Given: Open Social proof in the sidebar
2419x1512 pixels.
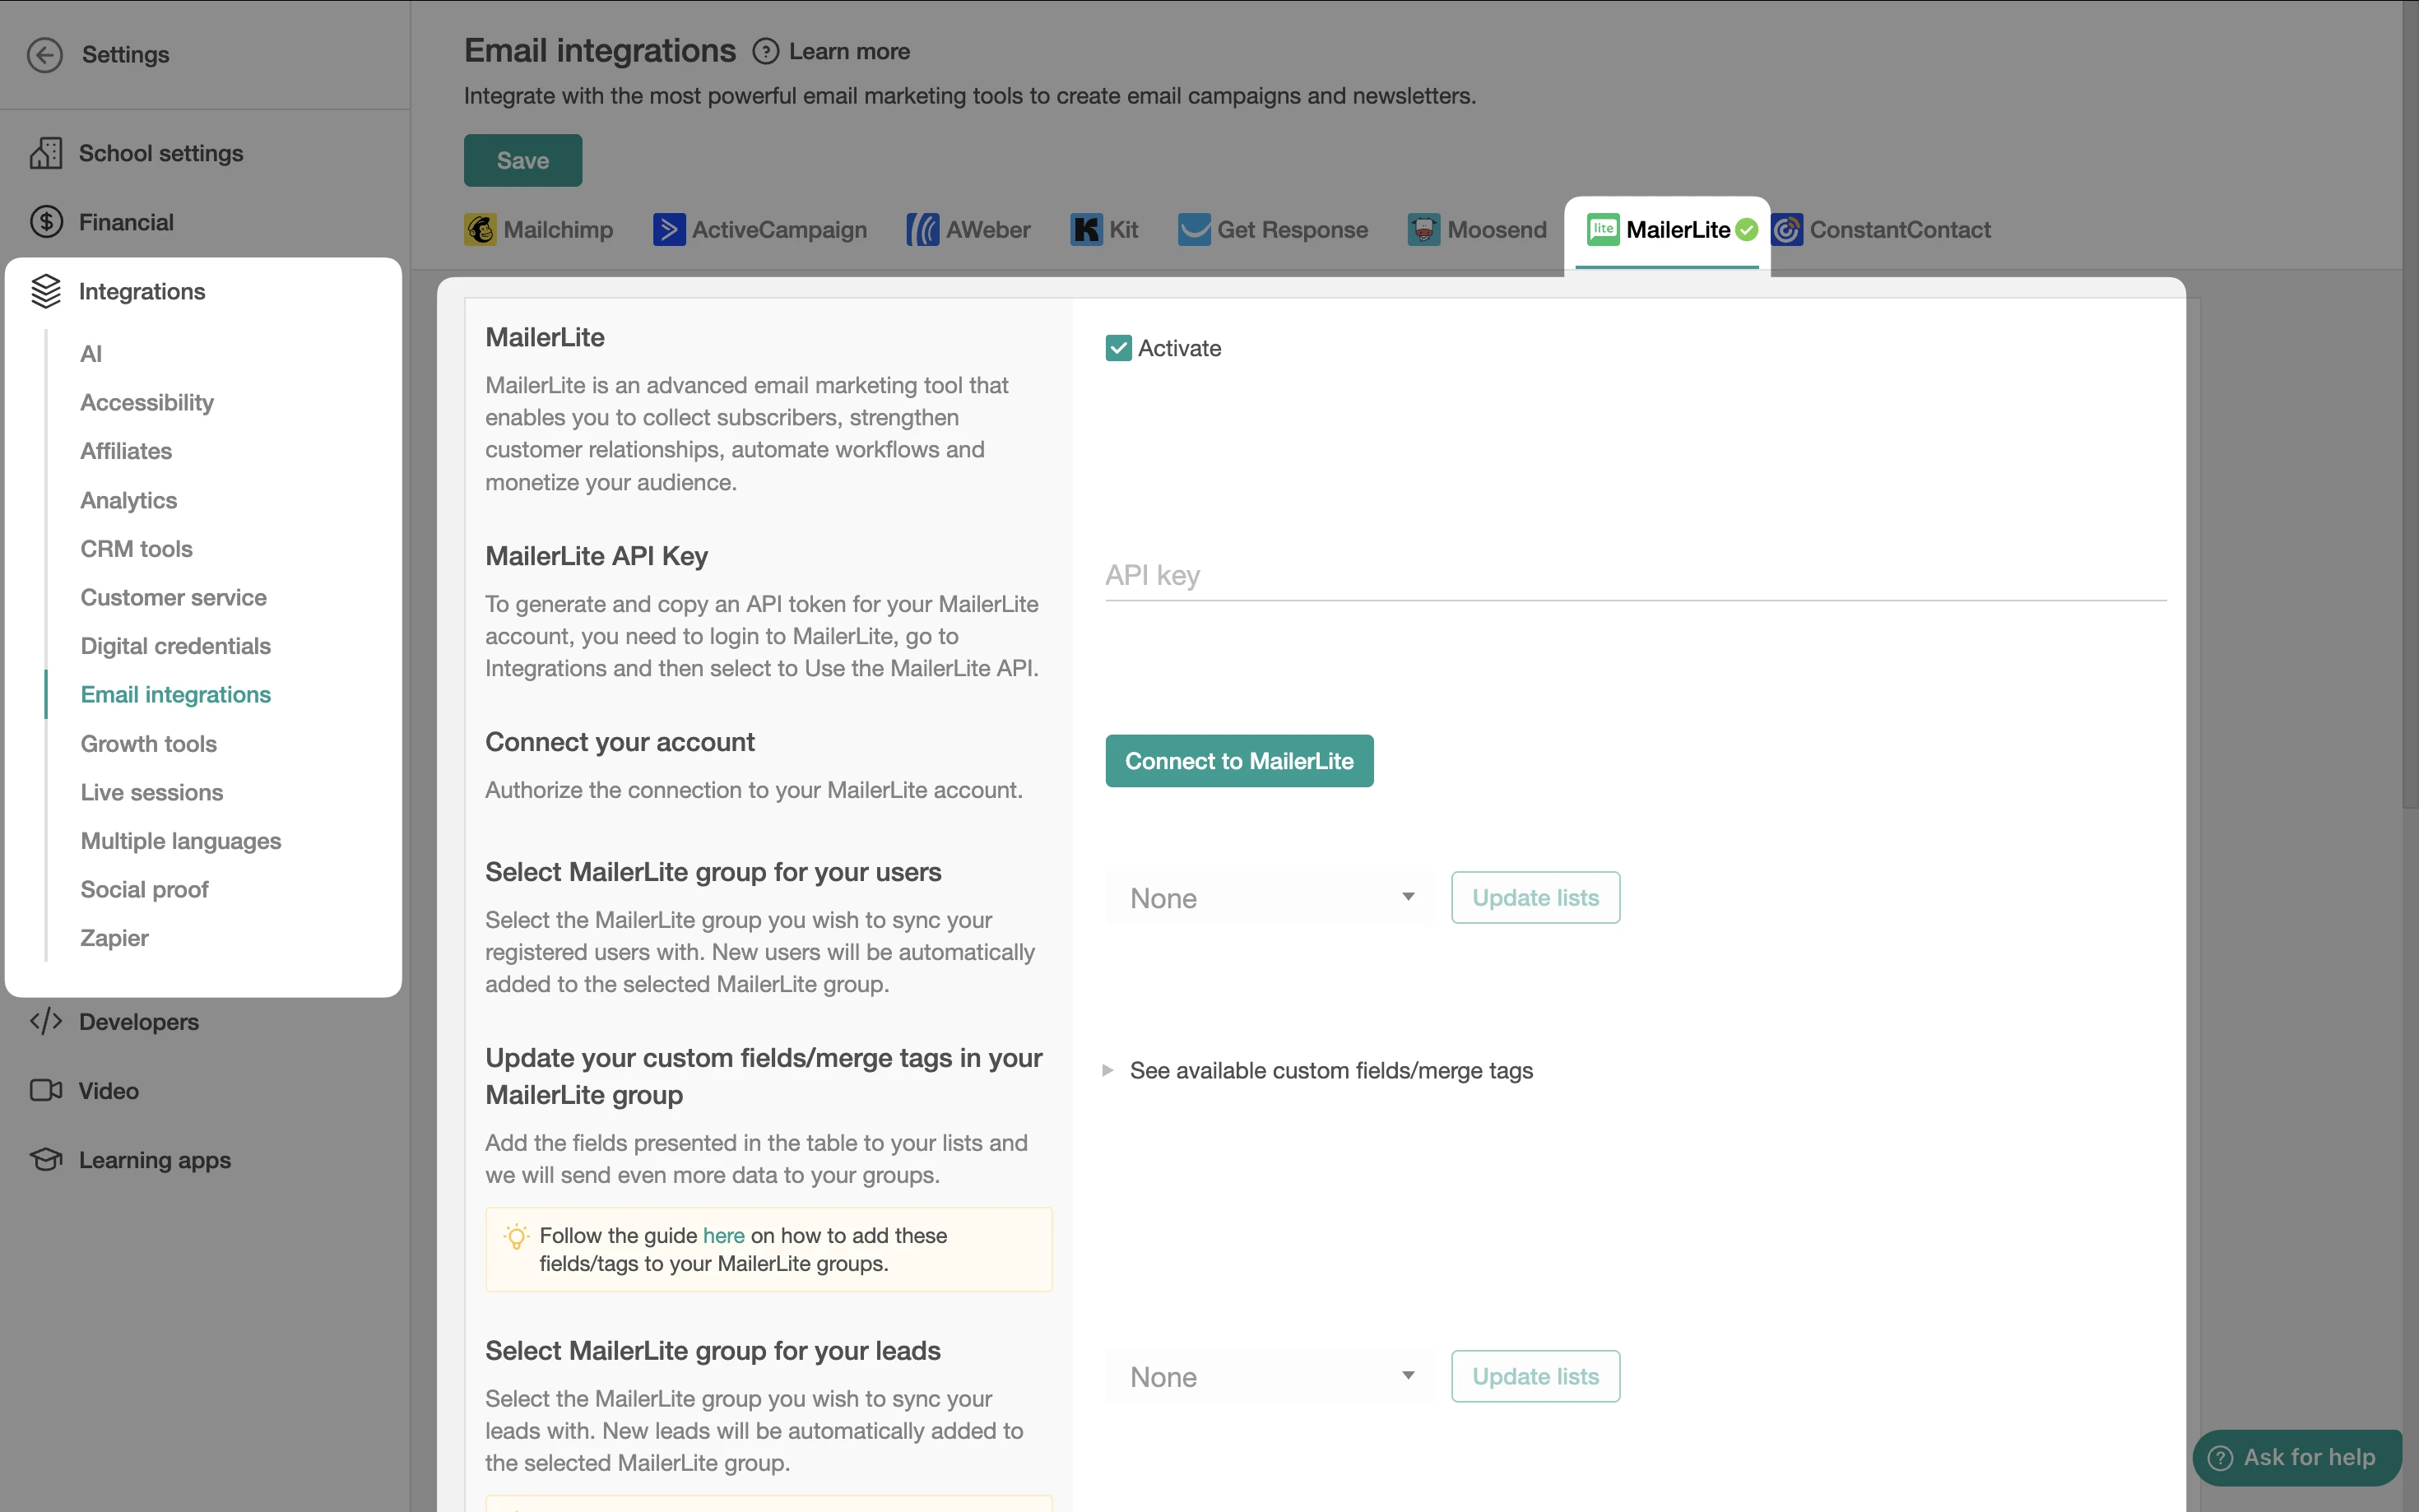Looking at the screenshot, I should (145, 890).
